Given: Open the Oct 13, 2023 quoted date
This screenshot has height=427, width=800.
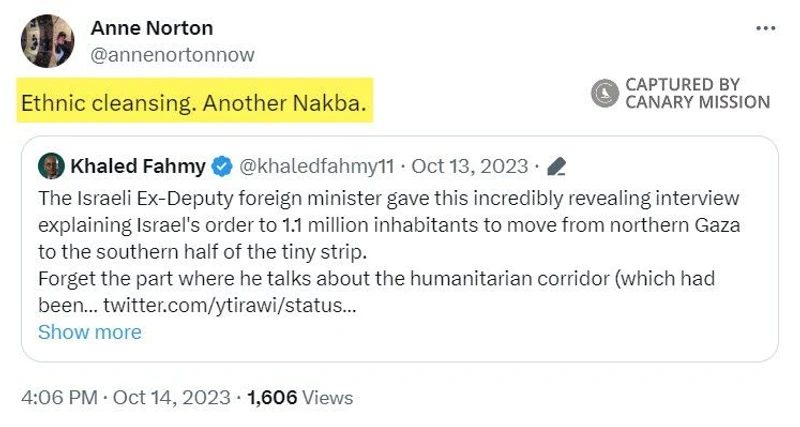Looking at the screenshot, I should (469, 165).
